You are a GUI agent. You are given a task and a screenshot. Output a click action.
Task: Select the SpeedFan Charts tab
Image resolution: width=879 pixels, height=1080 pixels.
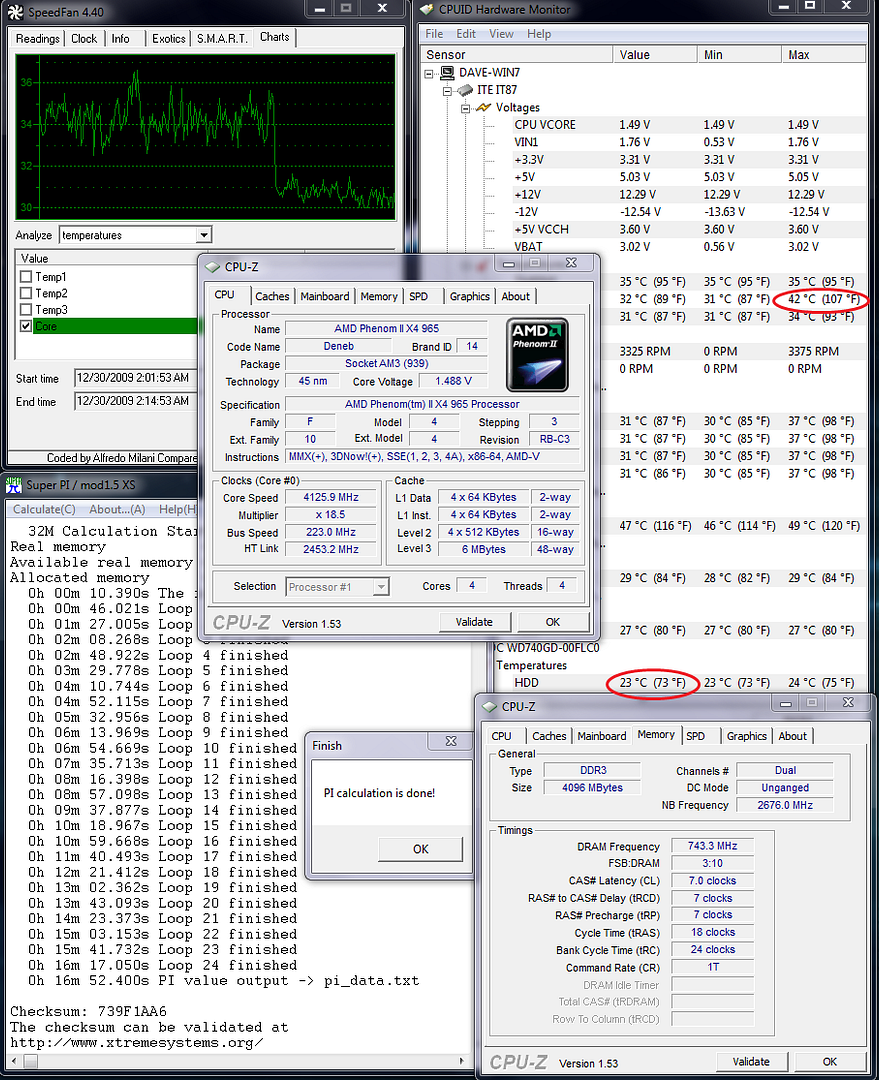coord(274,37)
